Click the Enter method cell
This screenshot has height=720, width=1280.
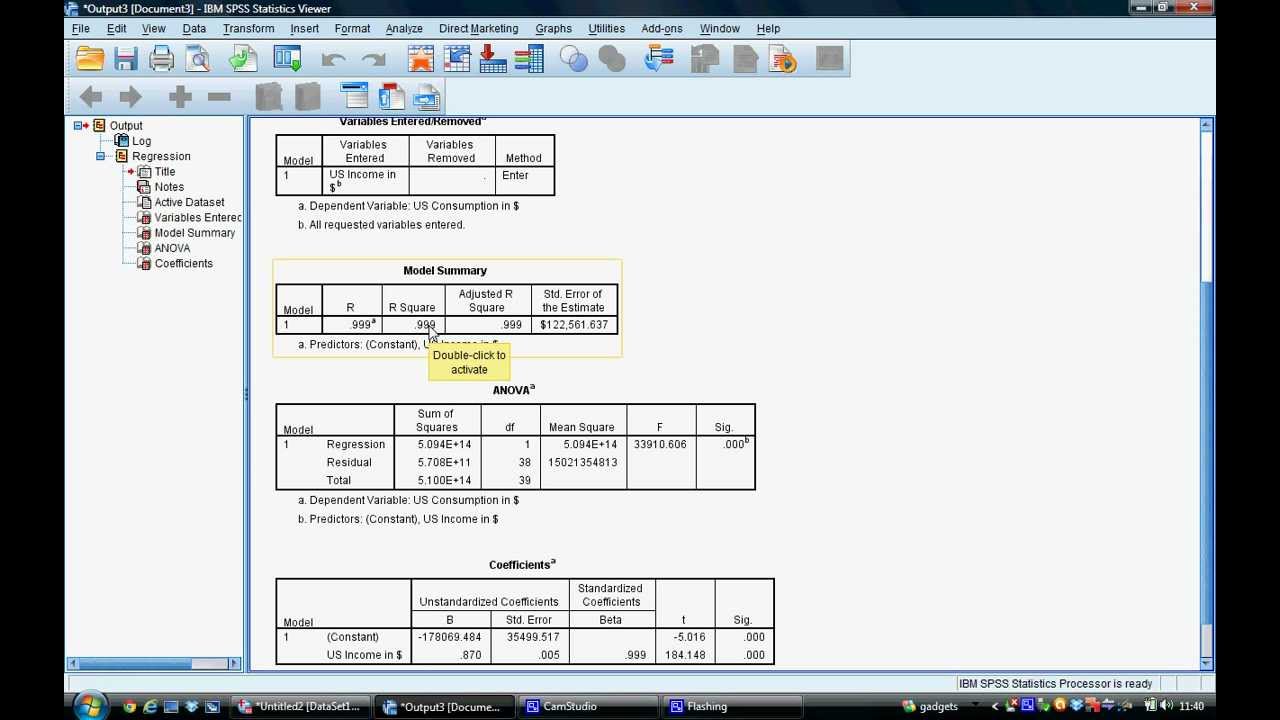(x=515, y=175)
